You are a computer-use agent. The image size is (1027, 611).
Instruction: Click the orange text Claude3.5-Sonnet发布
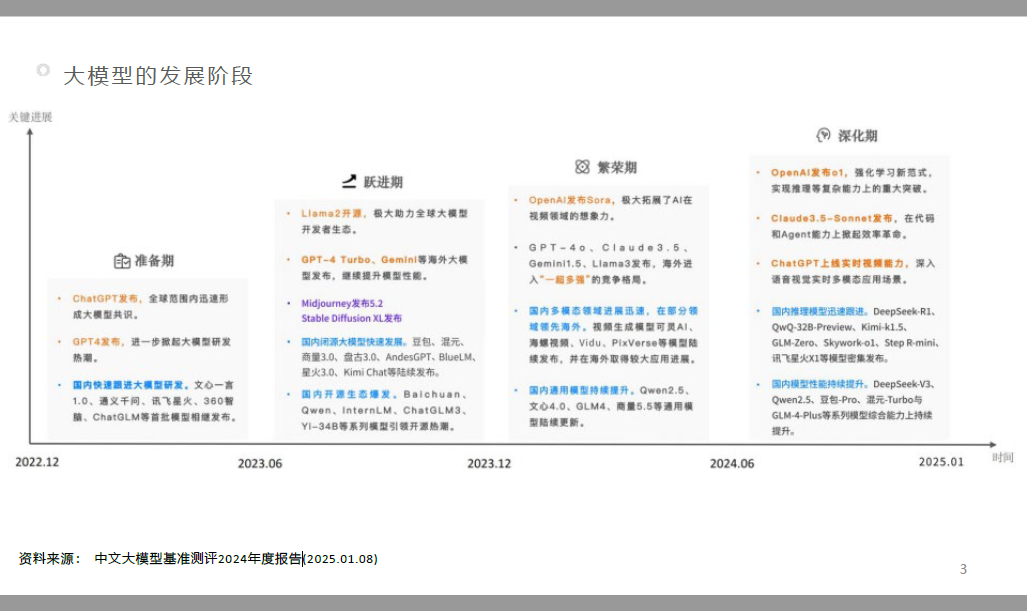click(x=834, y=218)
